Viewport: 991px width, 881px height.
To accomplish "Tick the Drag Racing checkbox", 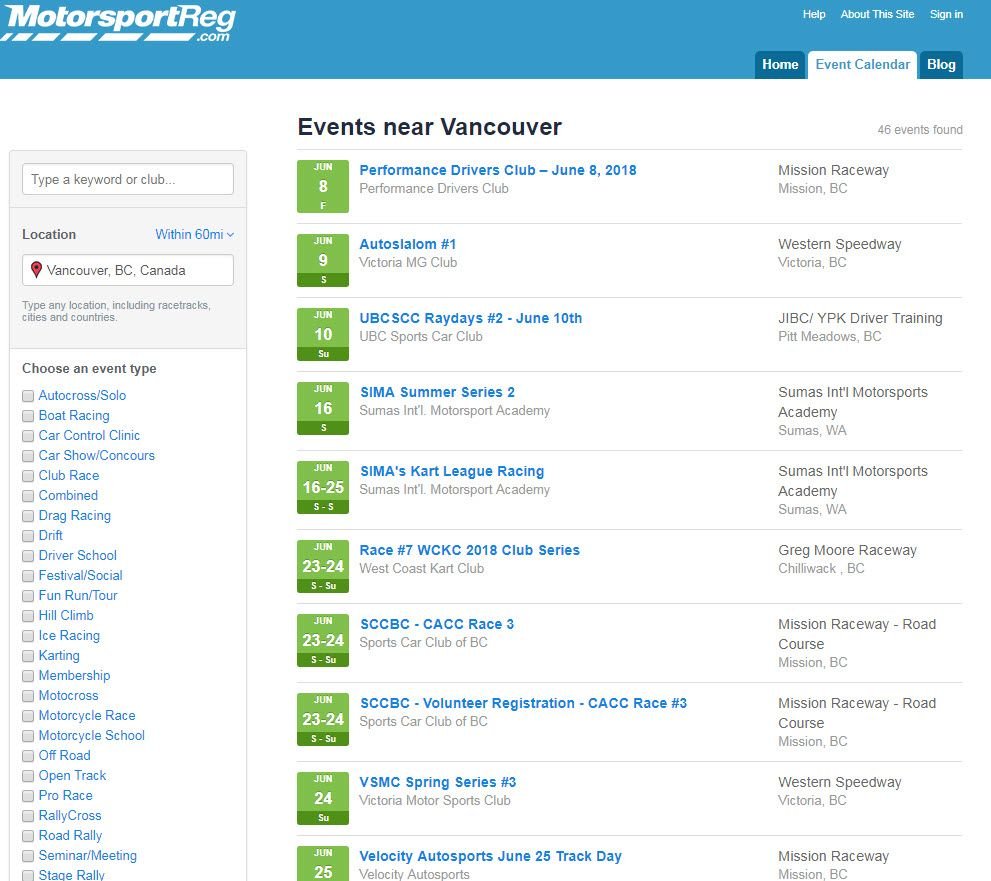I will tap(28, 516).
